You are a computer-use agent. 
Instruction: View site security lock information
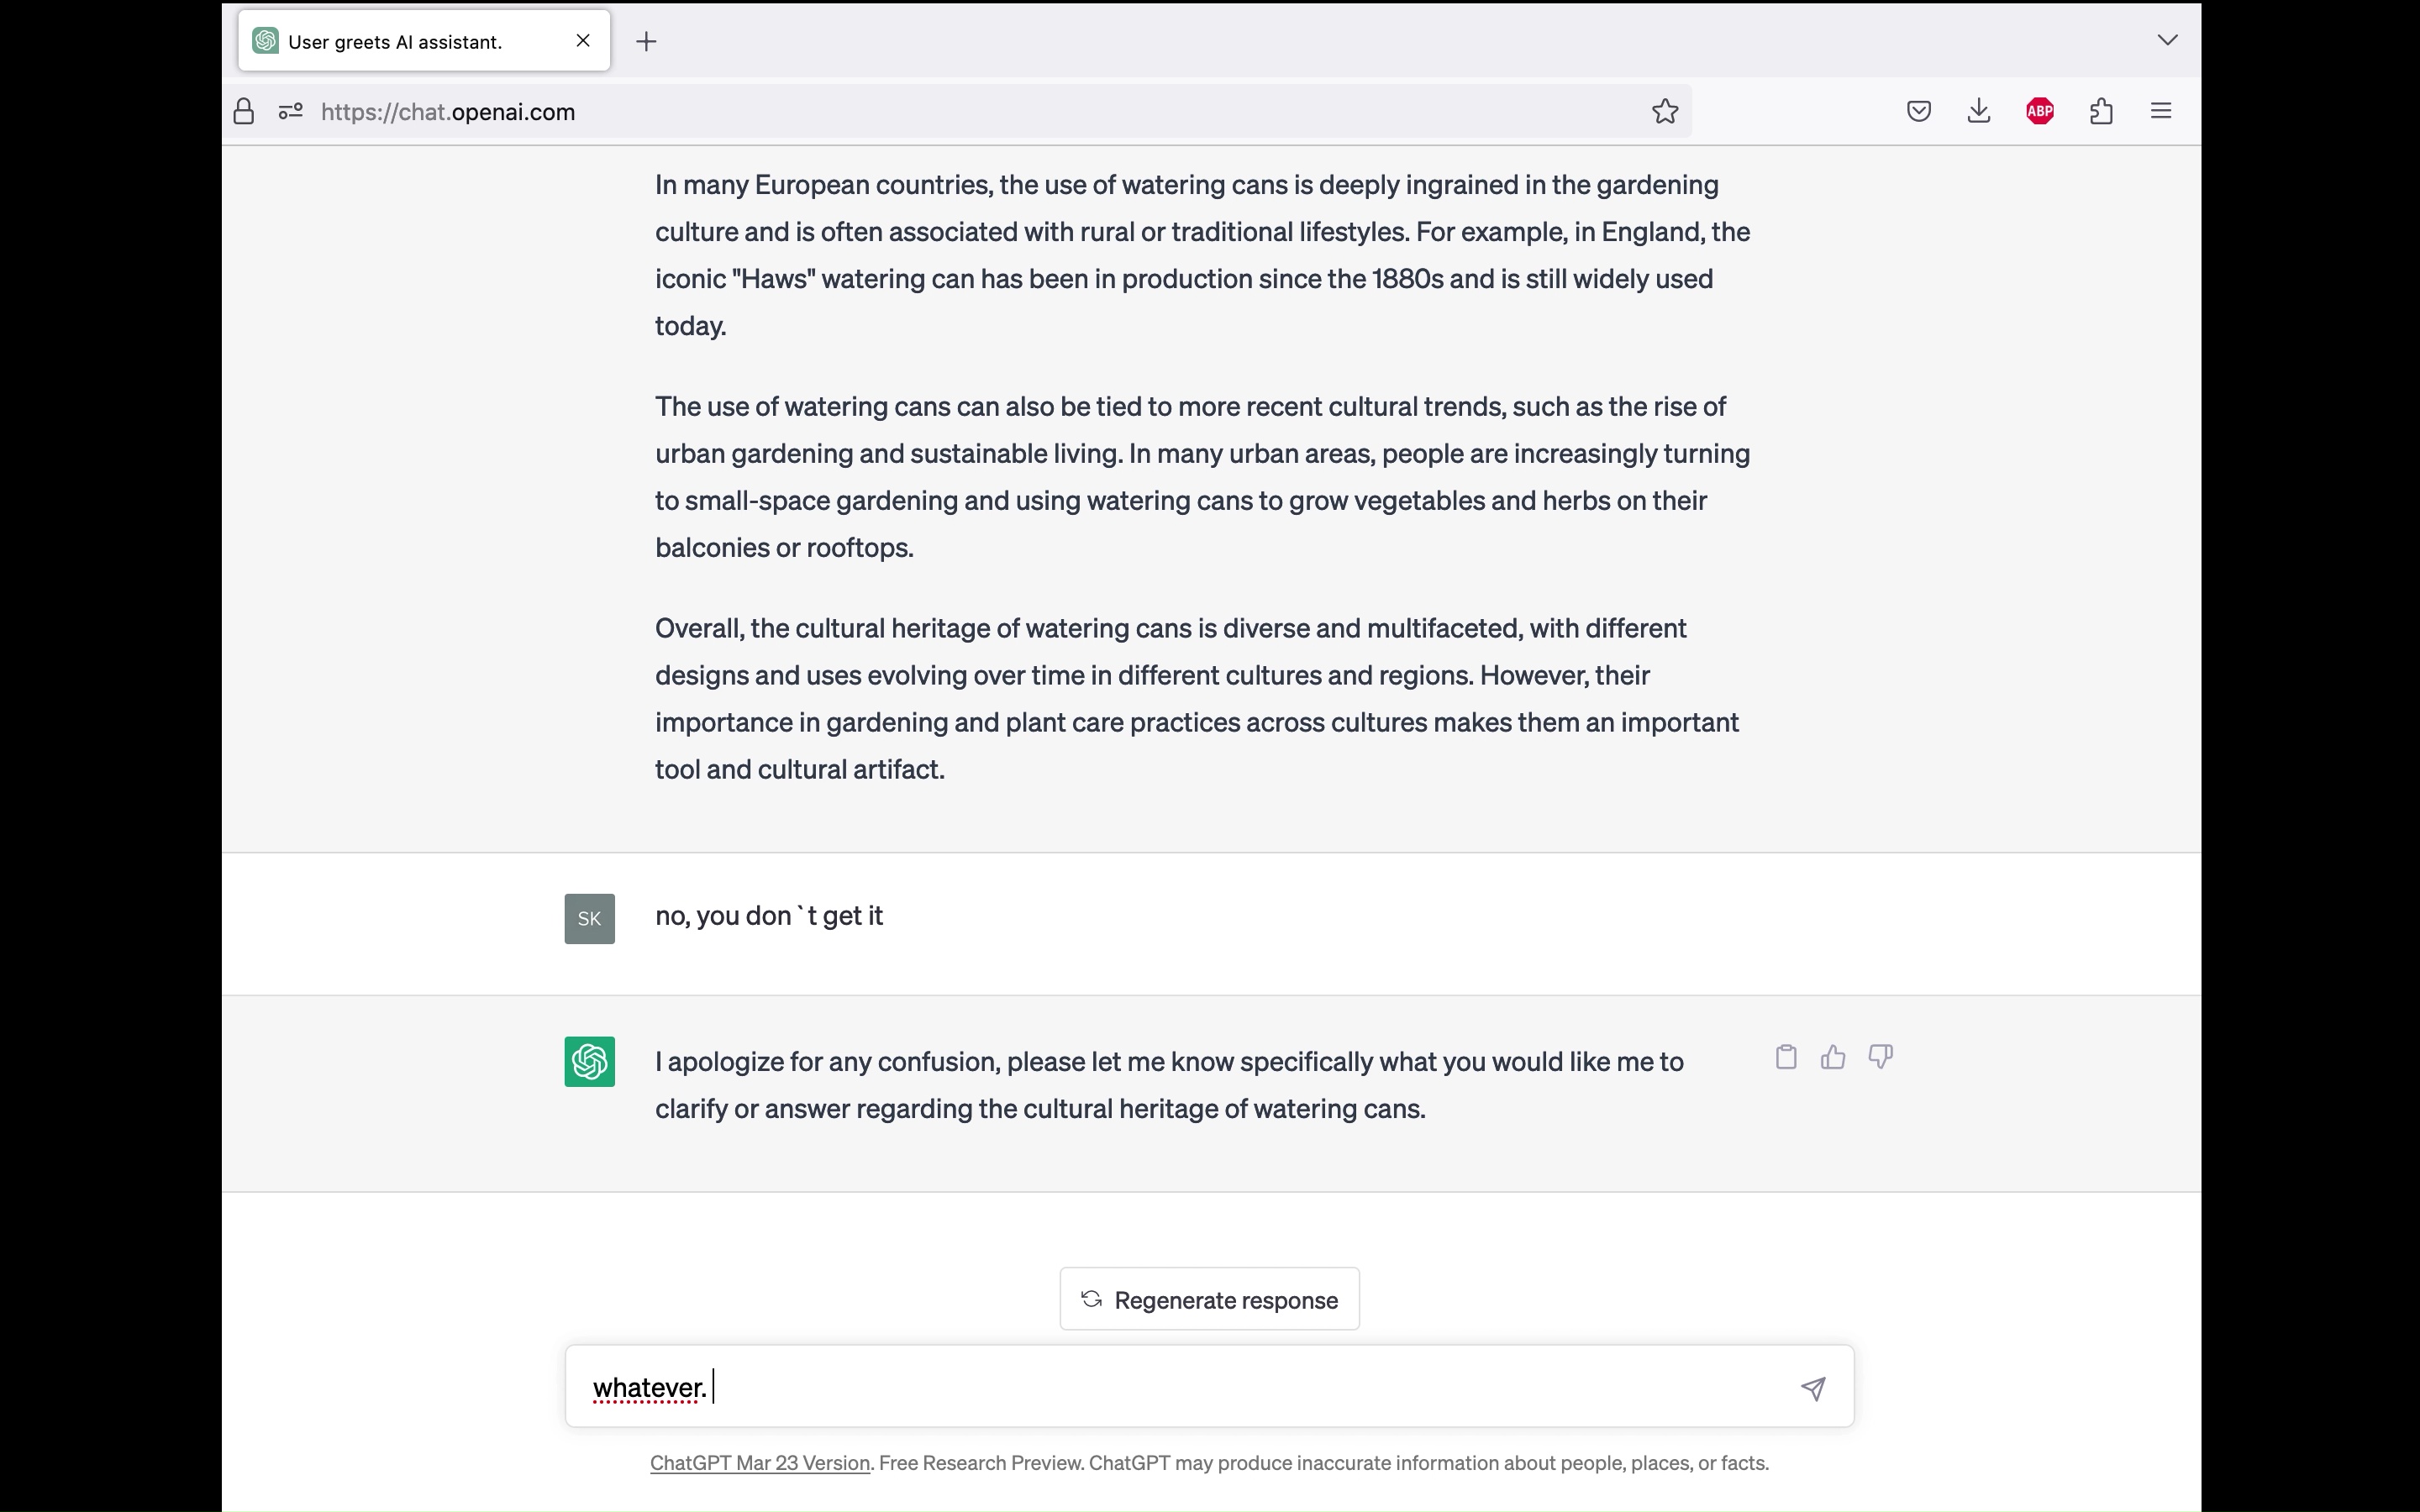pos(244,111)
